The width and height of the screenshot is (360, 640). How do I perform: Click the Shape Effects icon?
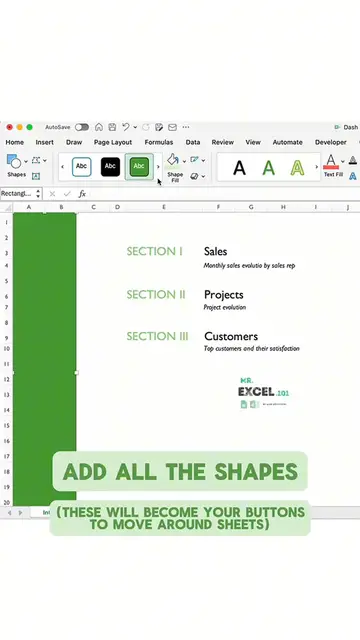[195, 176]
